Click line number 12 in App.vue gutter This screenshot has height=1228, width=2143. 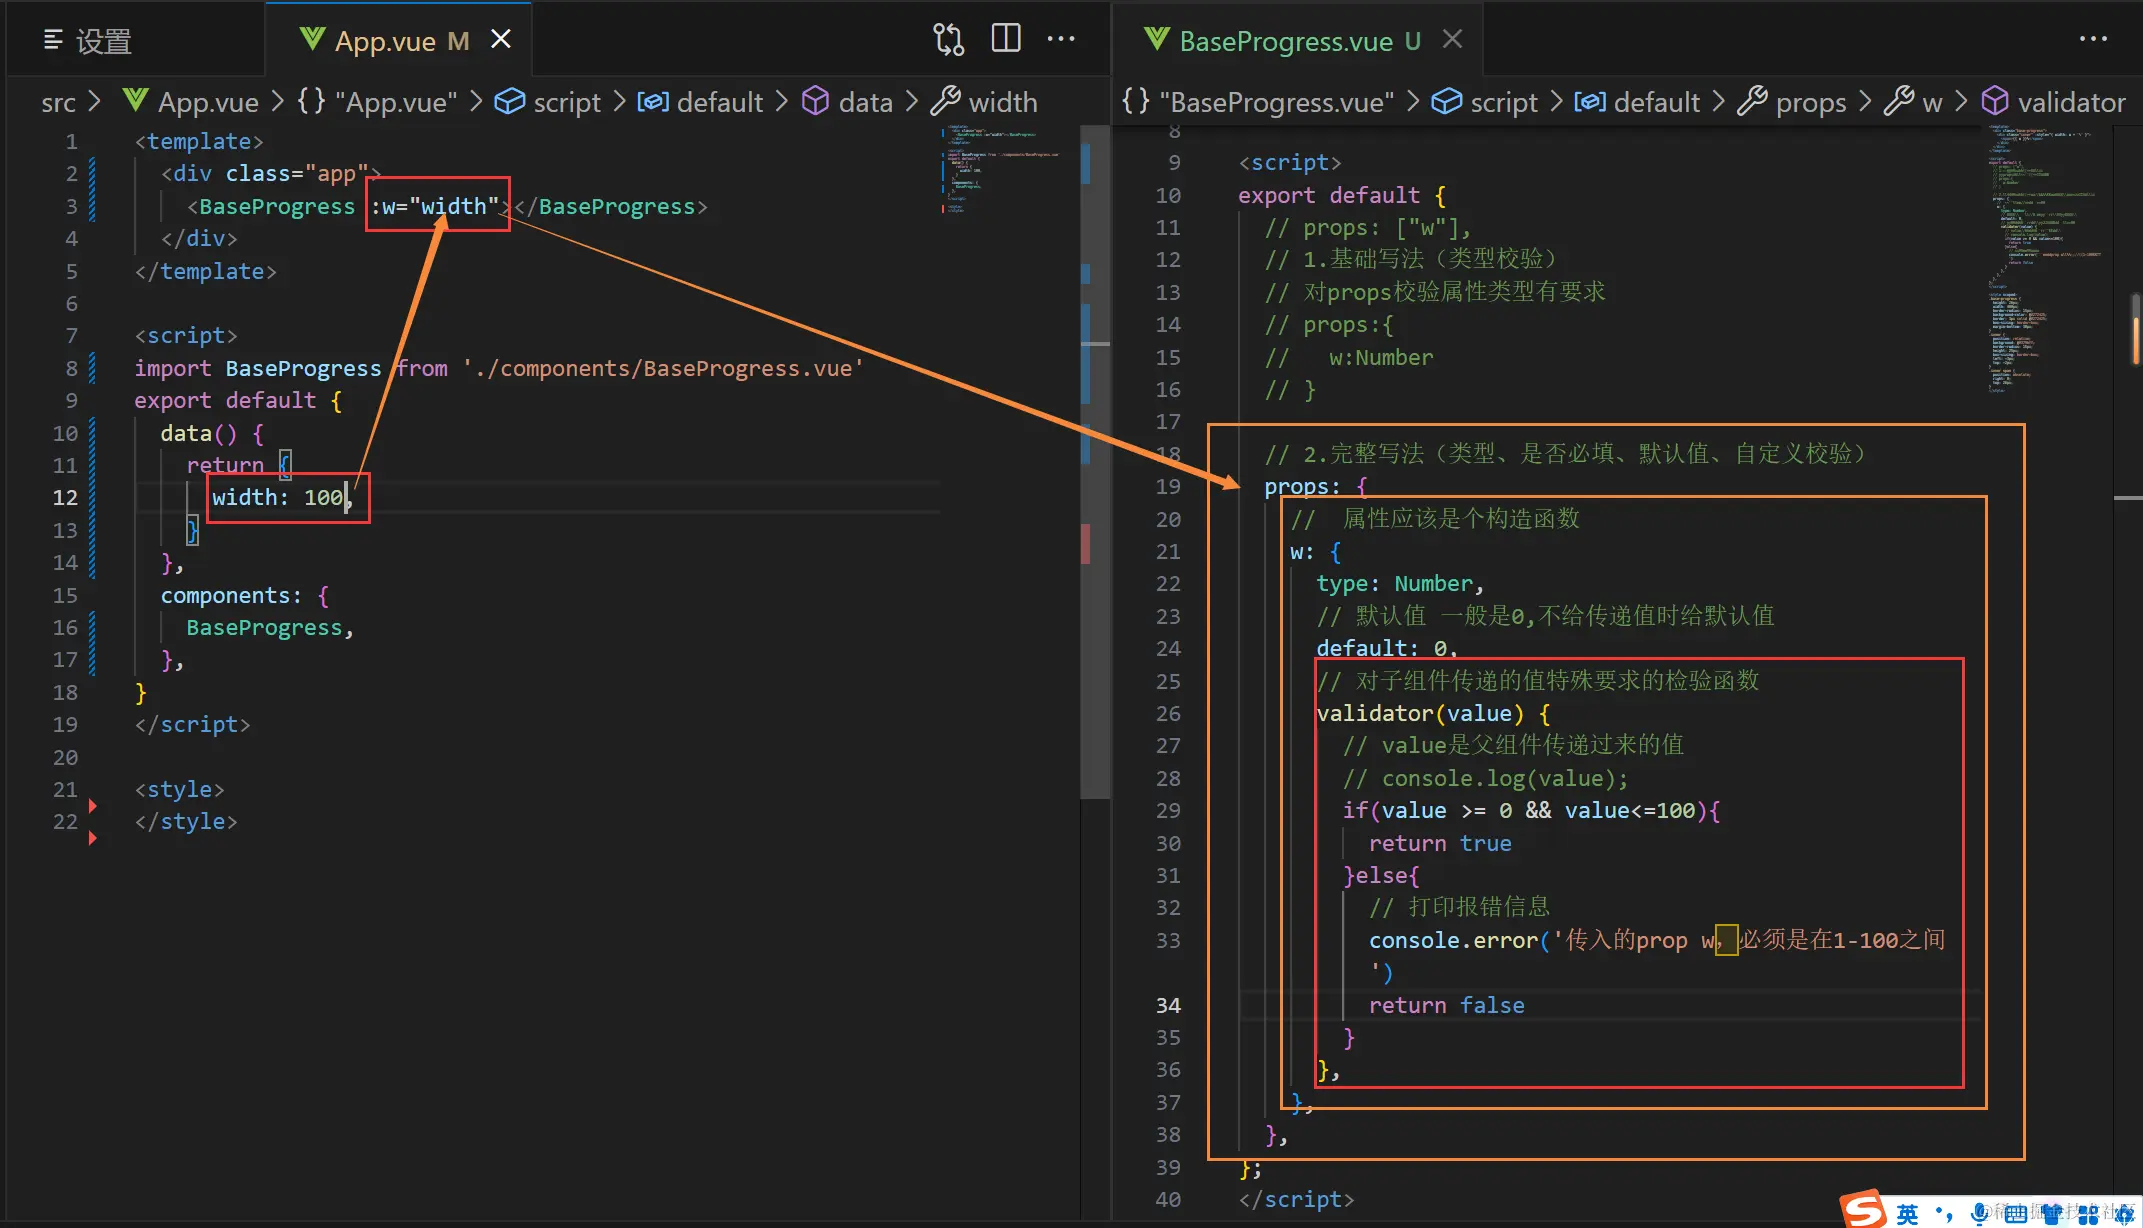[x=65, y=497]
